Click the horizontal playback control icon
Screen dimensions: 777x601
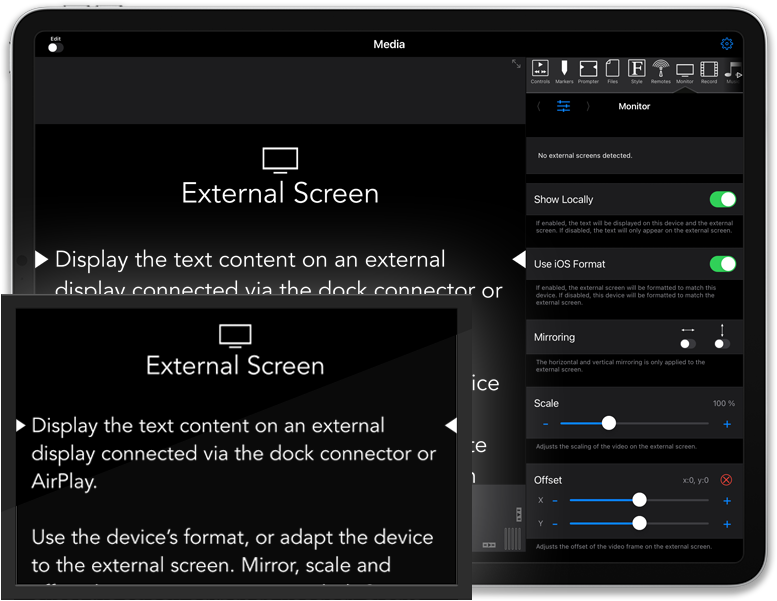[x=489, y=545]
